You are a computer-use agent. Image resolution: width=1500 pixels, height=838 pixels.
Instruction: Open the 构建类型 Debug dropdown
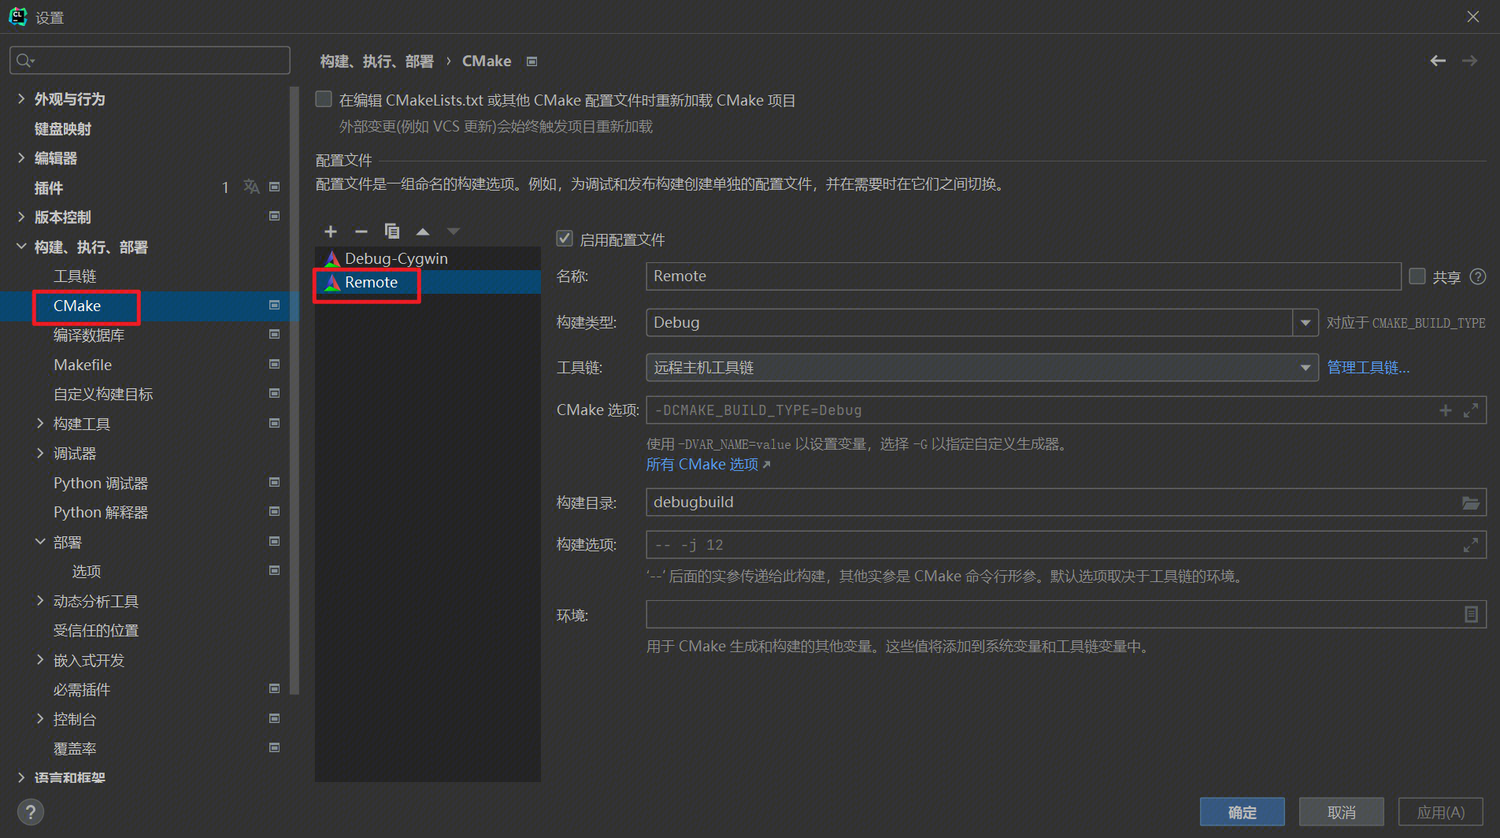click(x=1306, y=322)
